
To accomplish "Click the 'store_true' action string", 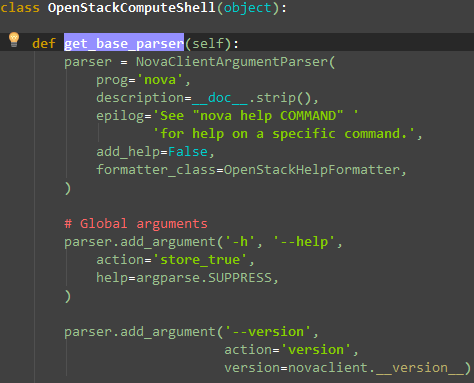I will tap(200, 260).
